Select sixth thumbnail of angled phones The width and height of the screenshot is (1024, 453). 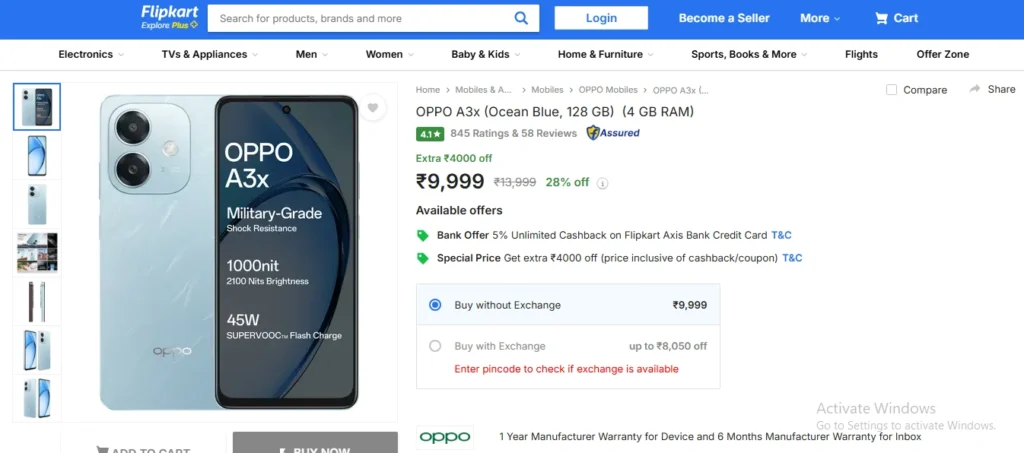click(x=37, y=351)
